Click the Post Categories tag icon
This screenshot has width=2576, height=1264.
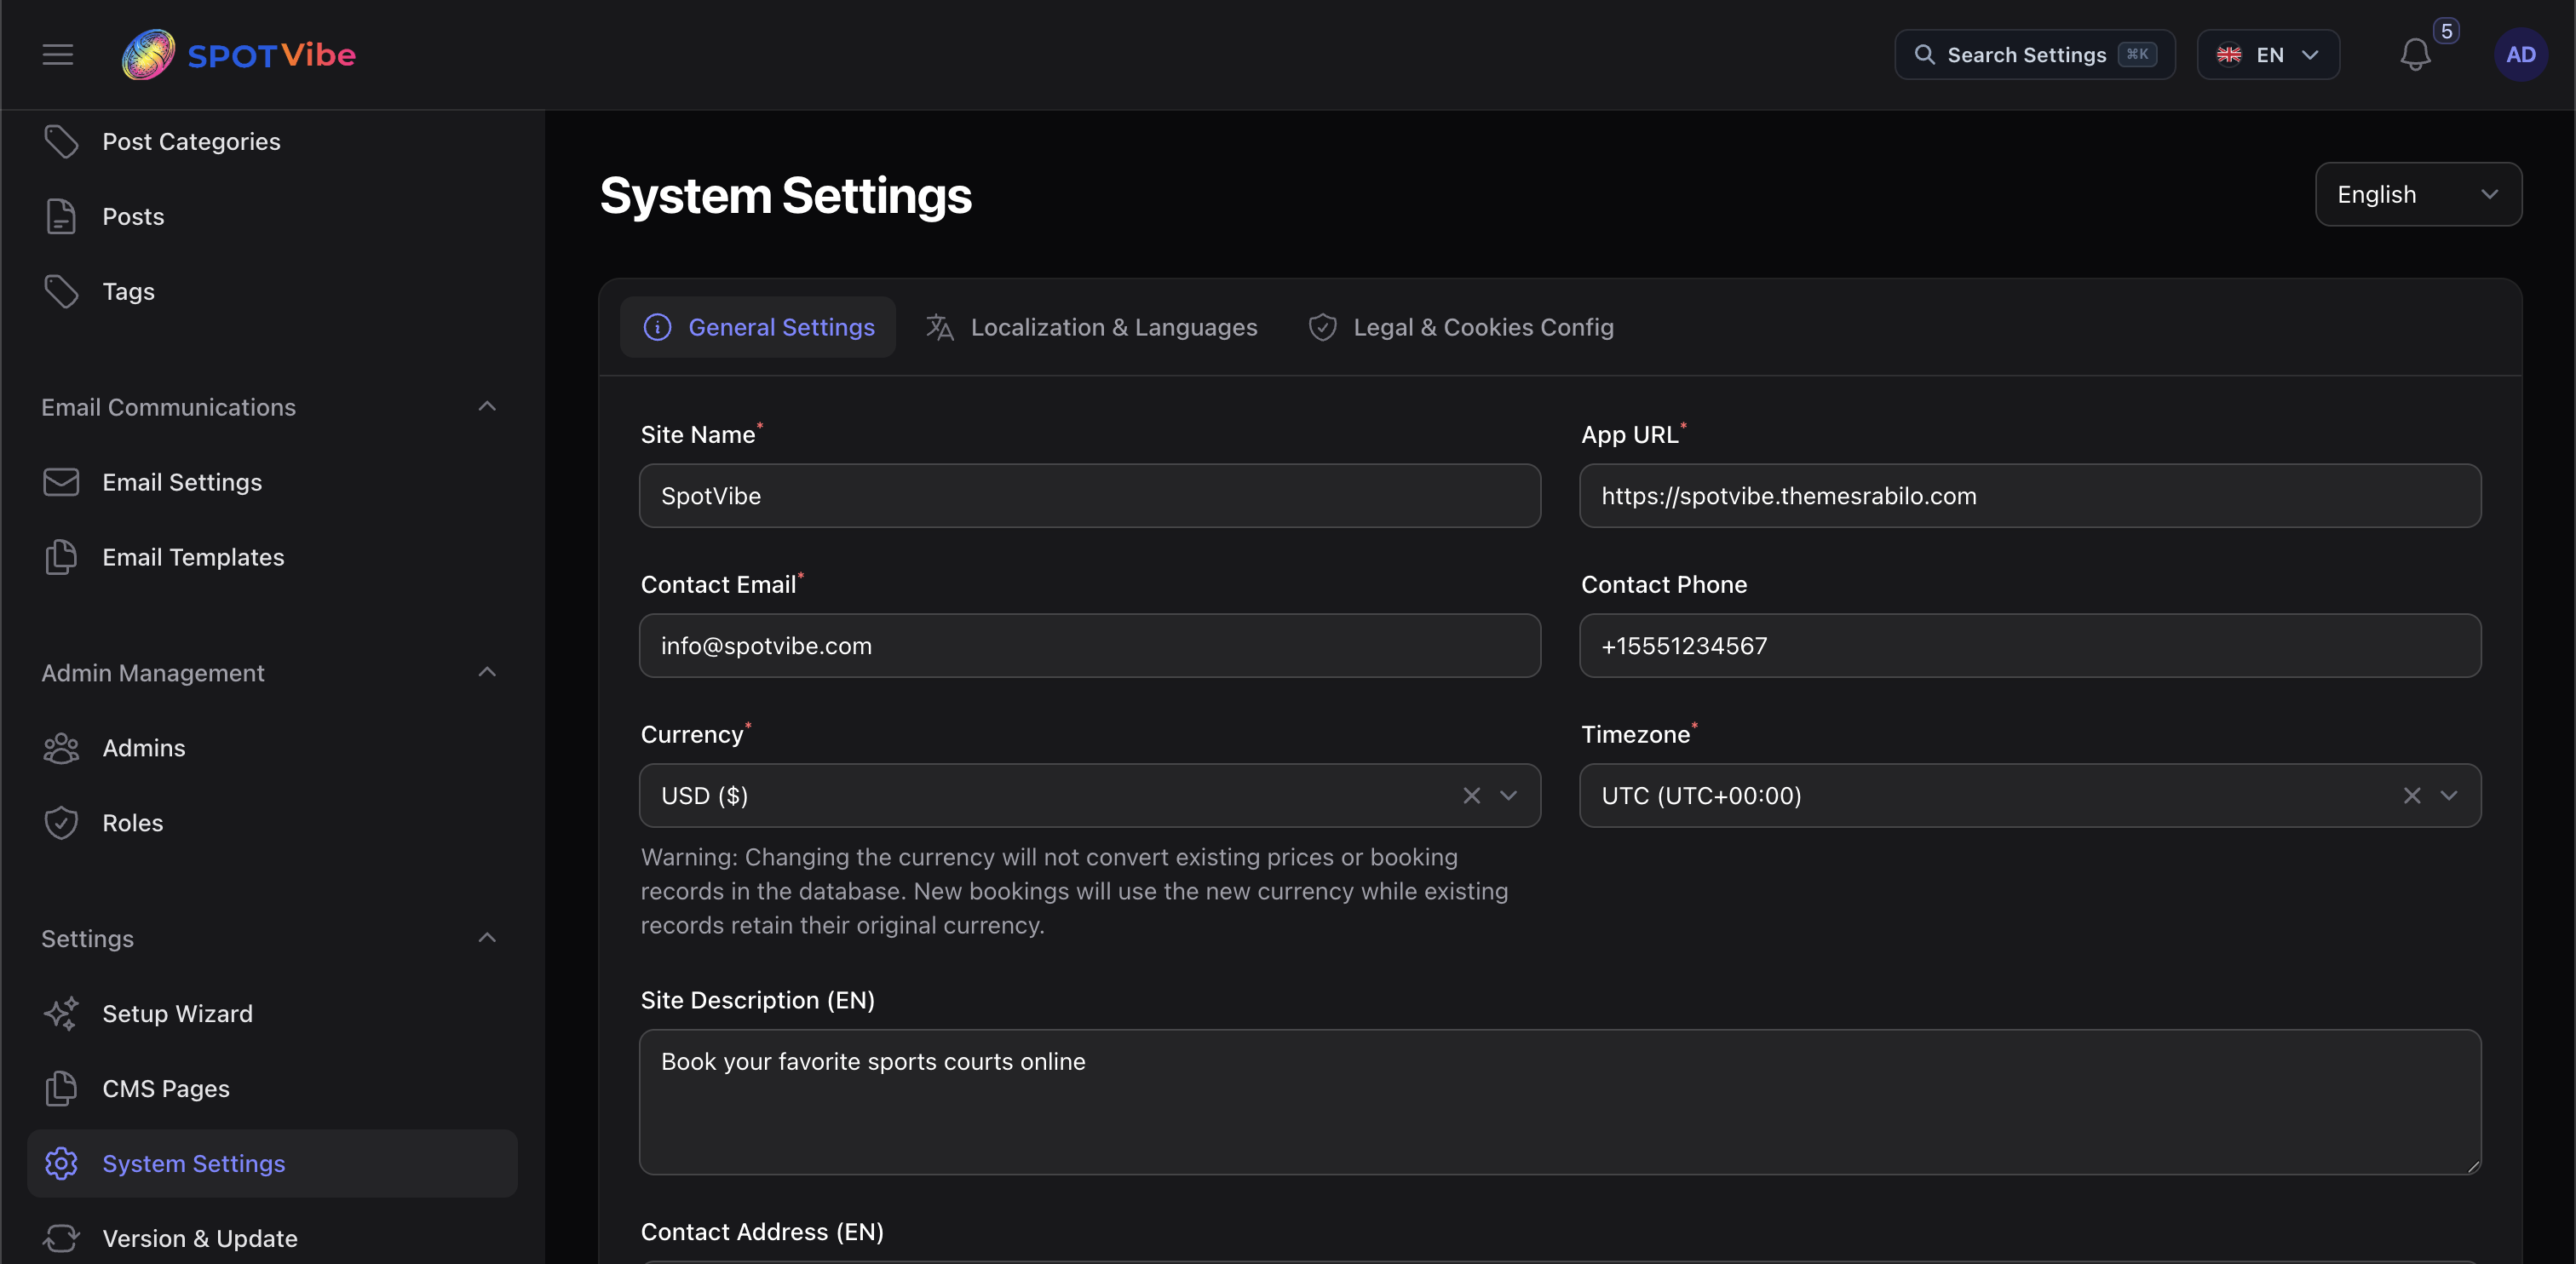(61, 141)
